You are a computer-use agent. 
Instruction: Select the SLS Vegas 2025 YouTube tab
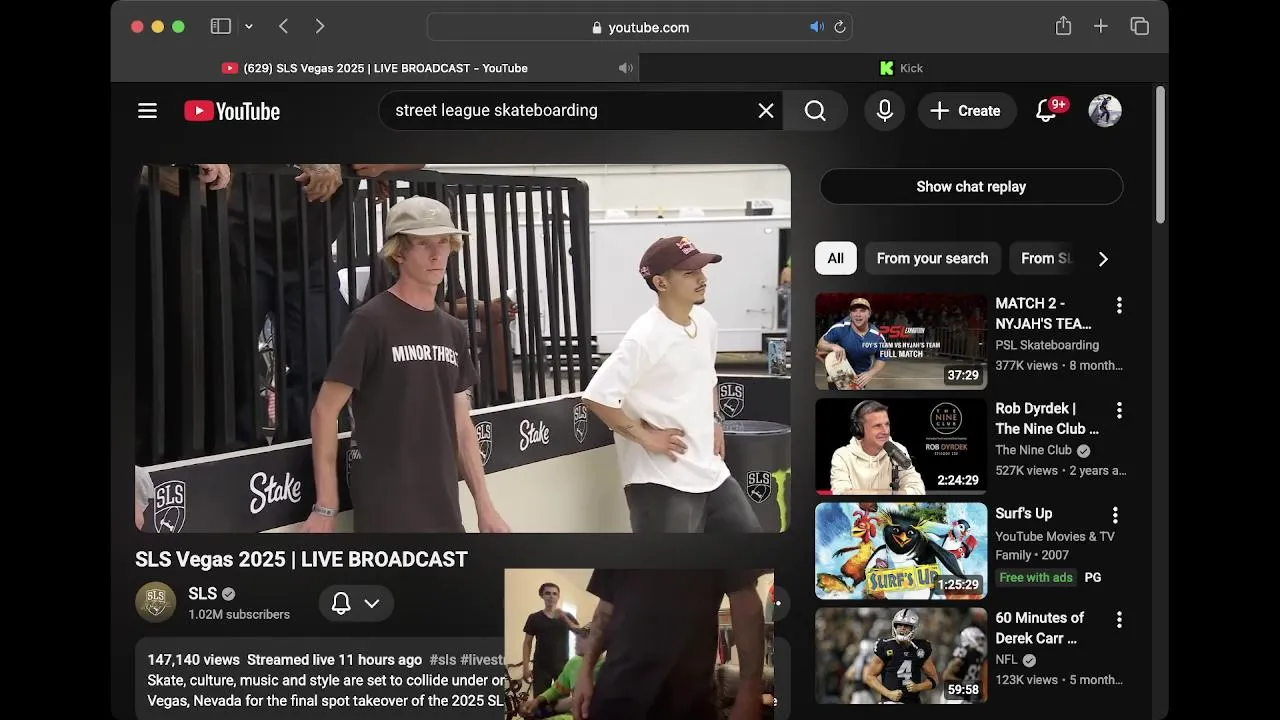(375, 68)
